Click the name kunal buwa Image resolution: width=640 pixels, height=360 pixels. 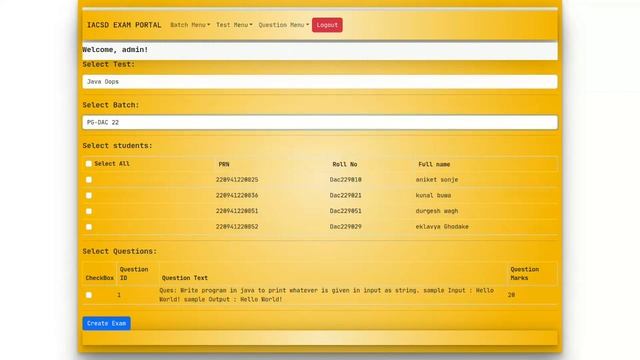pos(433,196)
